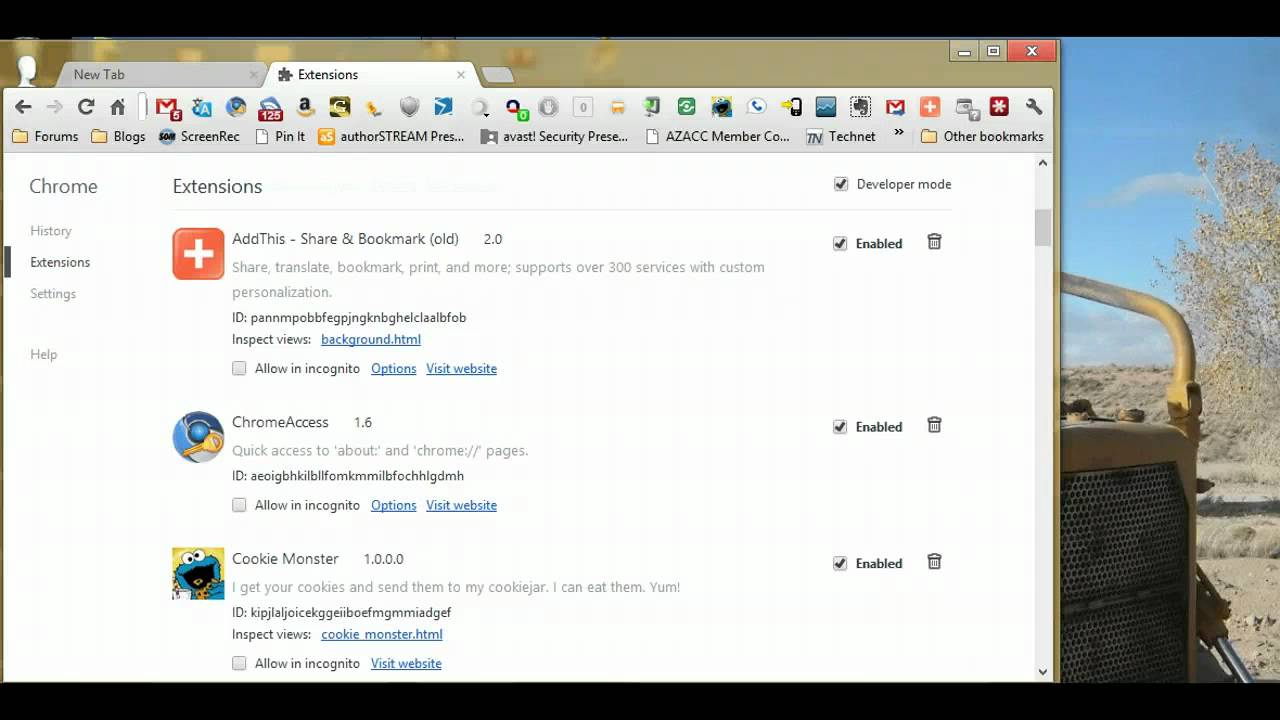
Task: Remove AddThis using its trash icon
Action: [934, 242]
